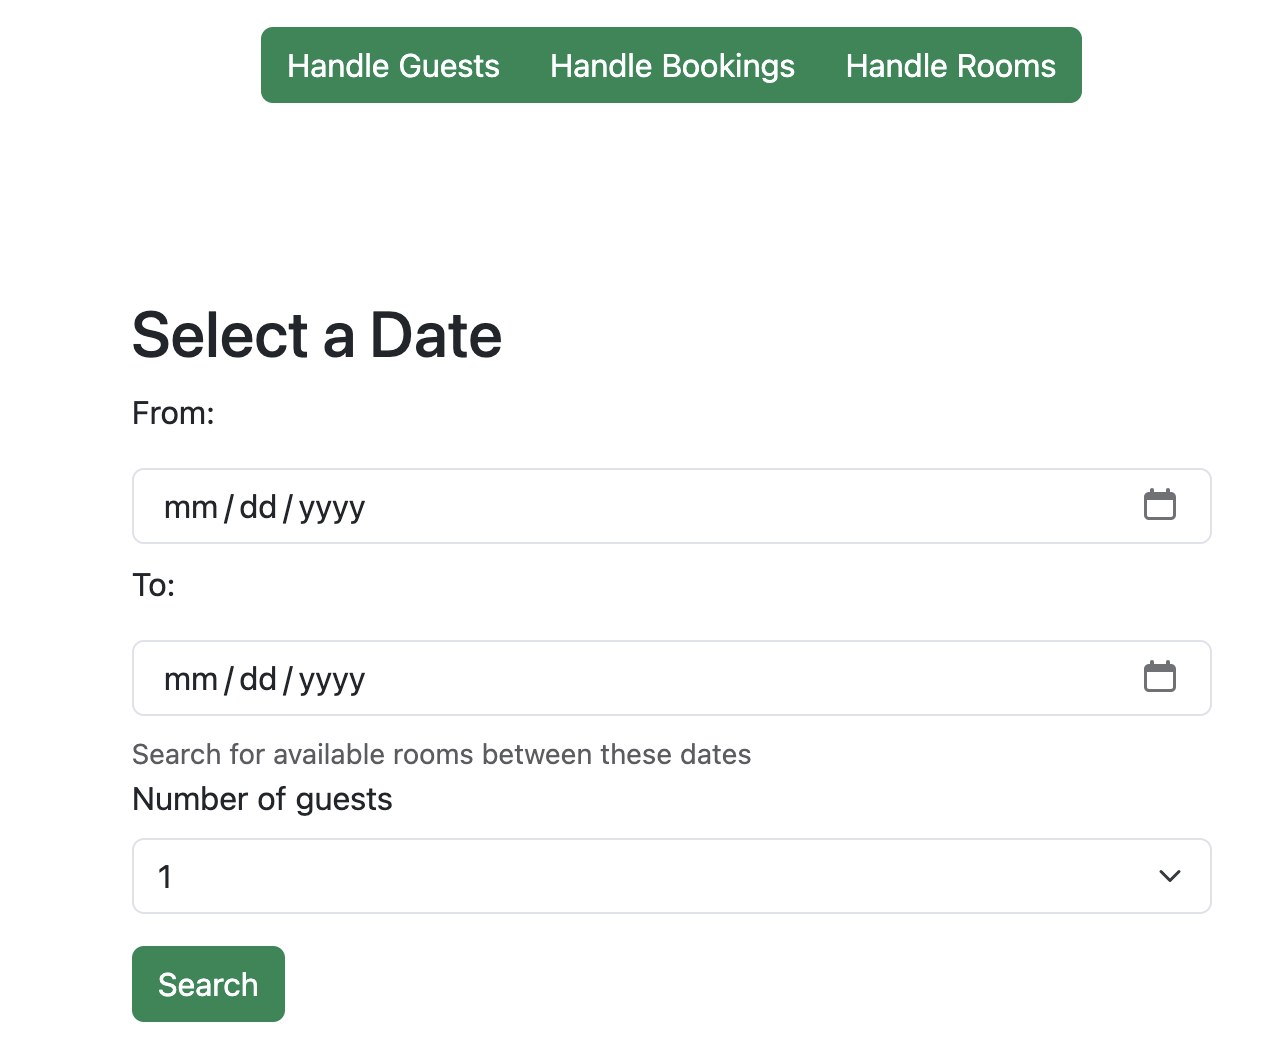Switch to Handle Rooms
1268x1060 pixels.
[x=950, y=65]
